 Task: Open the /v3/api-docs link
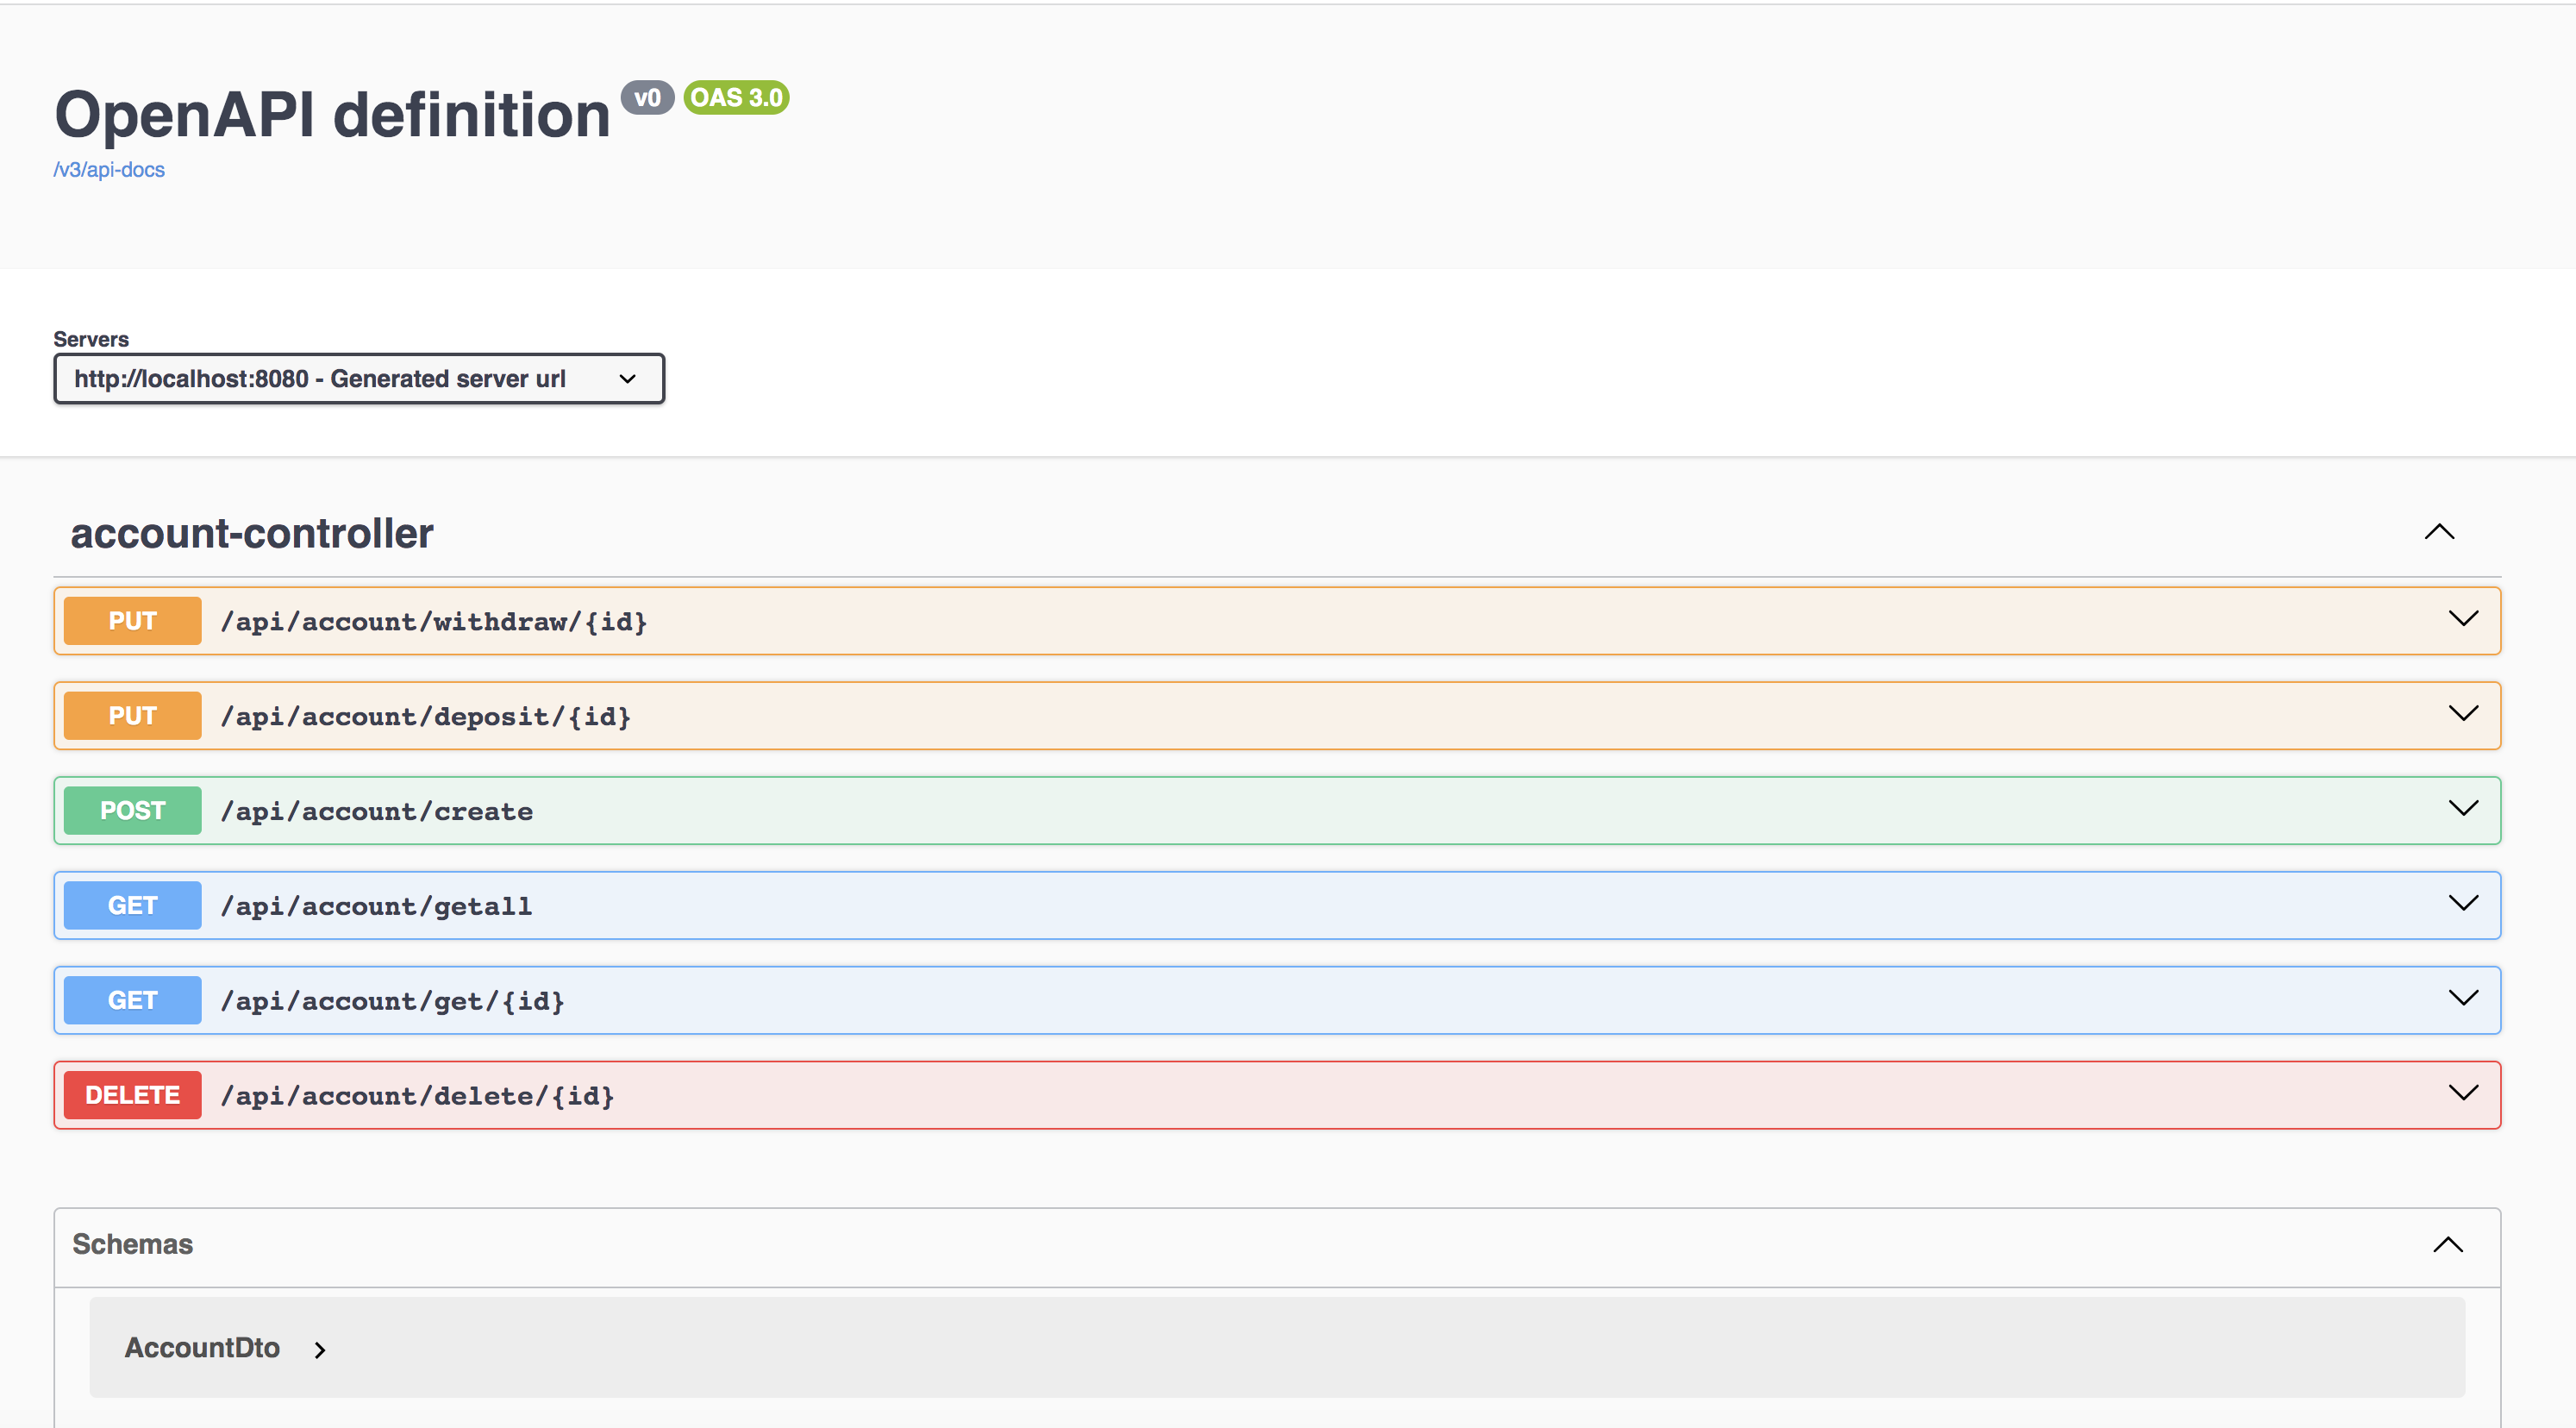(109, 169)
